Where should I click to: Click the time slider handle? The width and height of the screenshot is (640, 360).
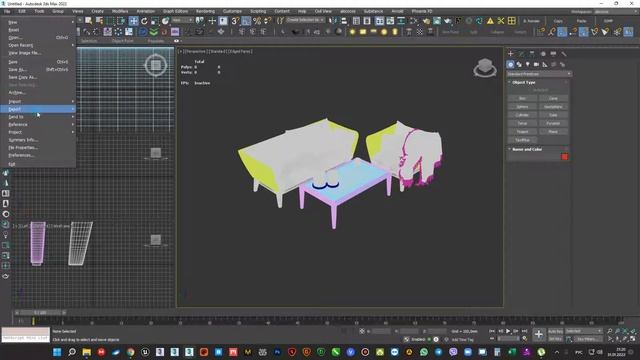(x=40, y=313)
